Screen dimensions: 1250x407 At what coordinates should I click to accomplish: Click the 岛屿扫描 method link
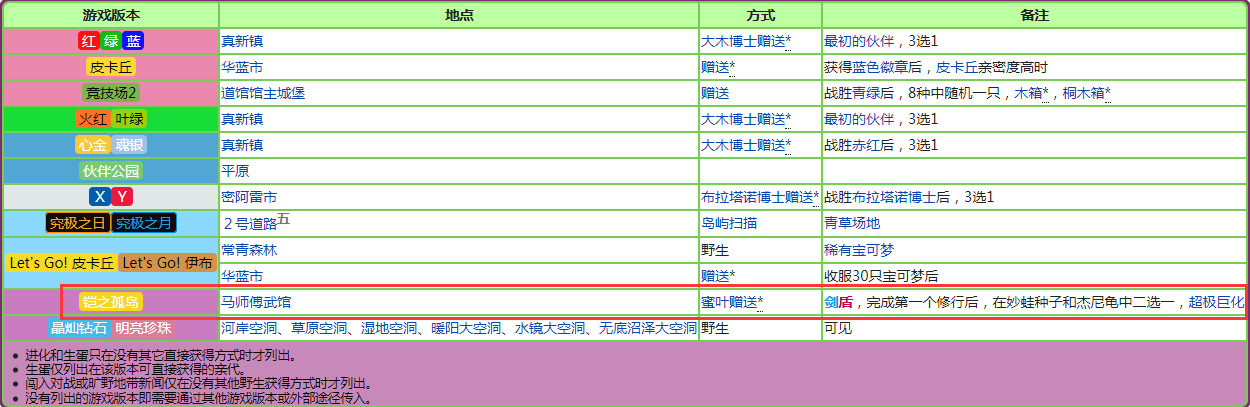[x=729, y=223]
